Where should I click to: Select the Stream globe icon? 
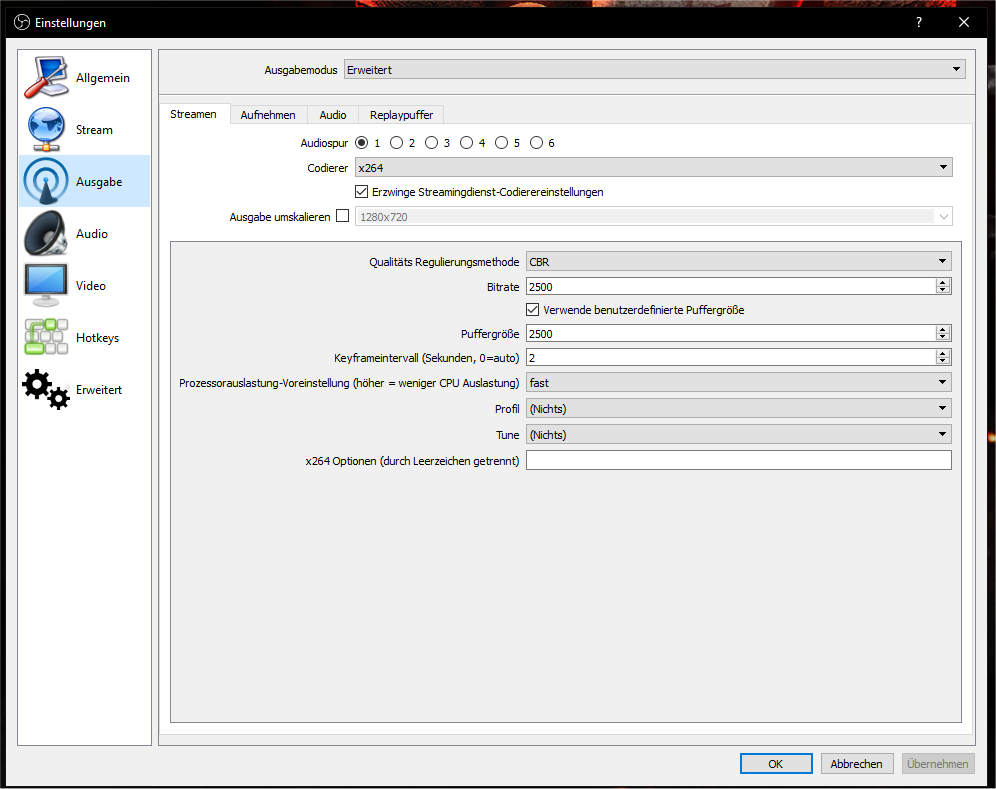click(x=46, y=130)
